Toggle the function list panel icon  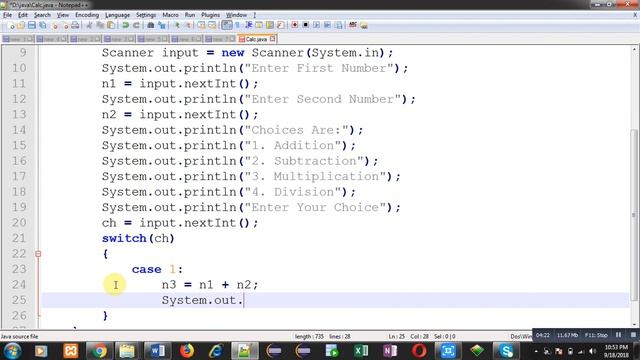pos(280,25)
